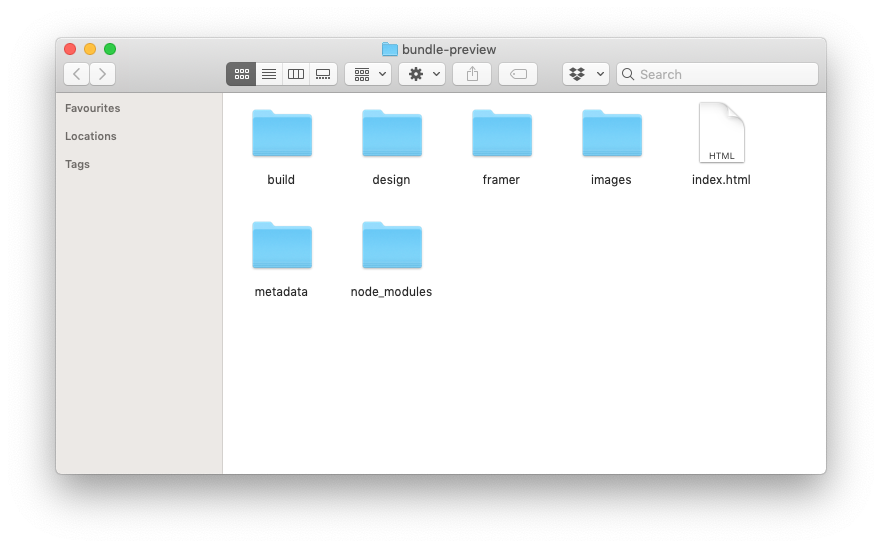Switch to list view
Image resolution: width=882 pixels, height=548 pixels.
coord(268,74)
